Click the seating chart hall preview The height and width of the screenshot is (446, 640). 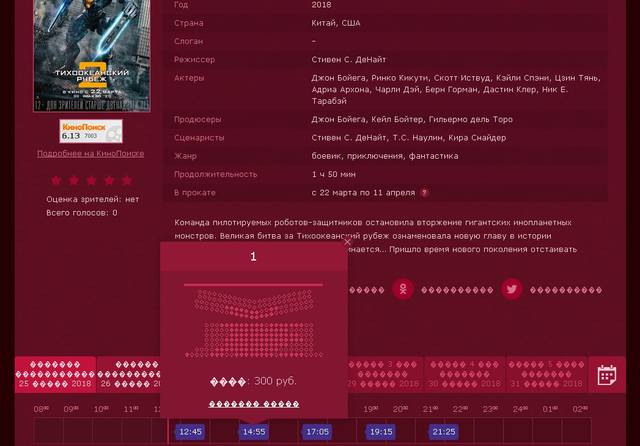click(x=254, y=322)
